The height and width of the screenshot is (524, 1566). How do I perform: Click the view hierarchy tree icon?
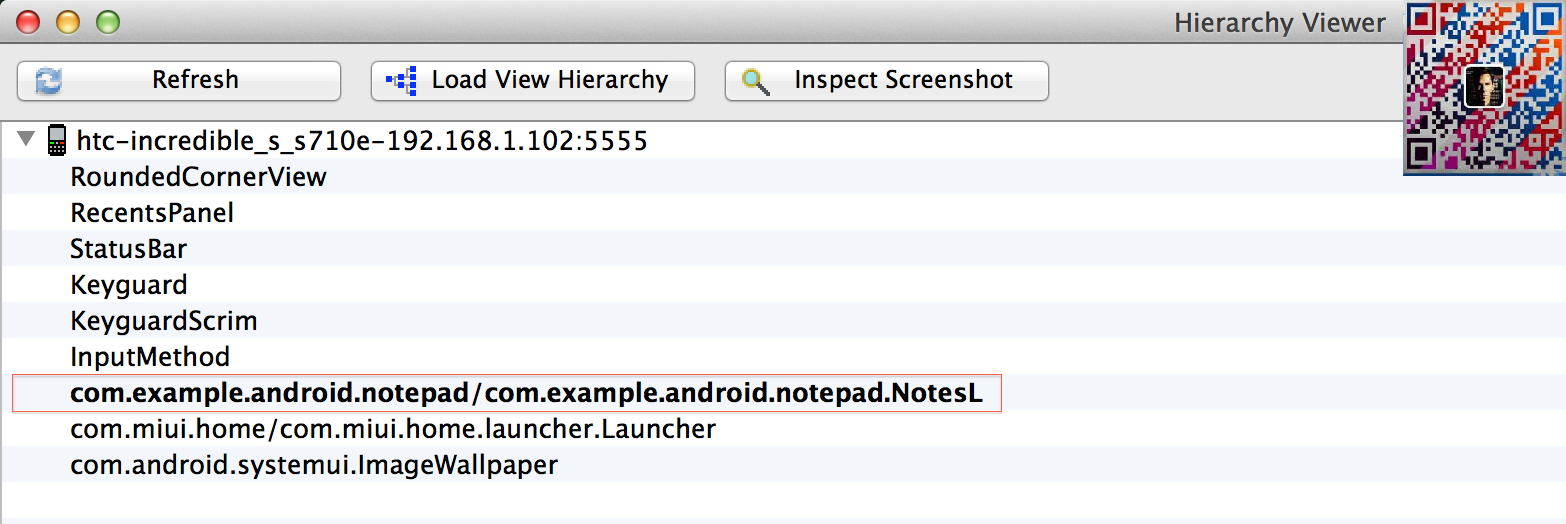pos(401,81)
